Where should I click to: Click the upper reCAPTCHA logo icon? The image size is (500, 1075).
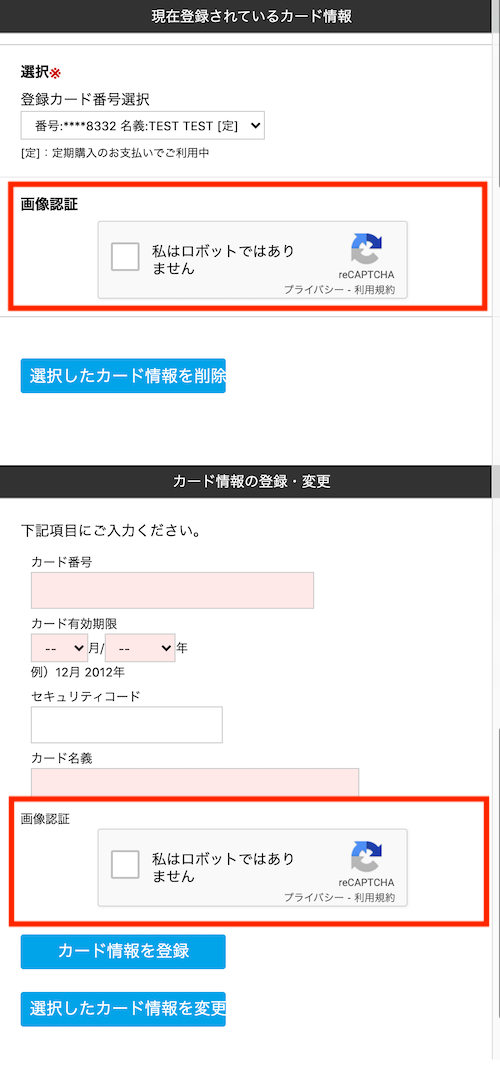coord(366,249)
